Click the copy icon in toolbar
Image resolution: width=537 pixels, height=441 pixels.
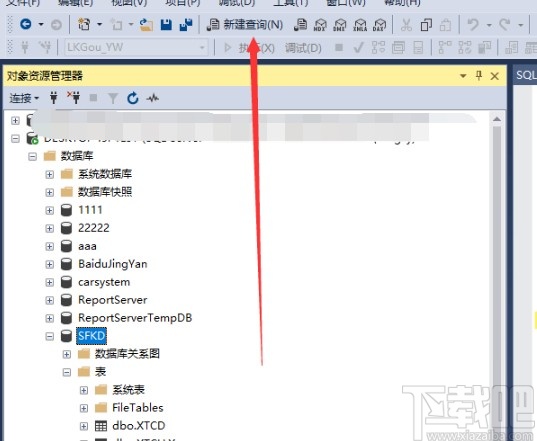426,25
